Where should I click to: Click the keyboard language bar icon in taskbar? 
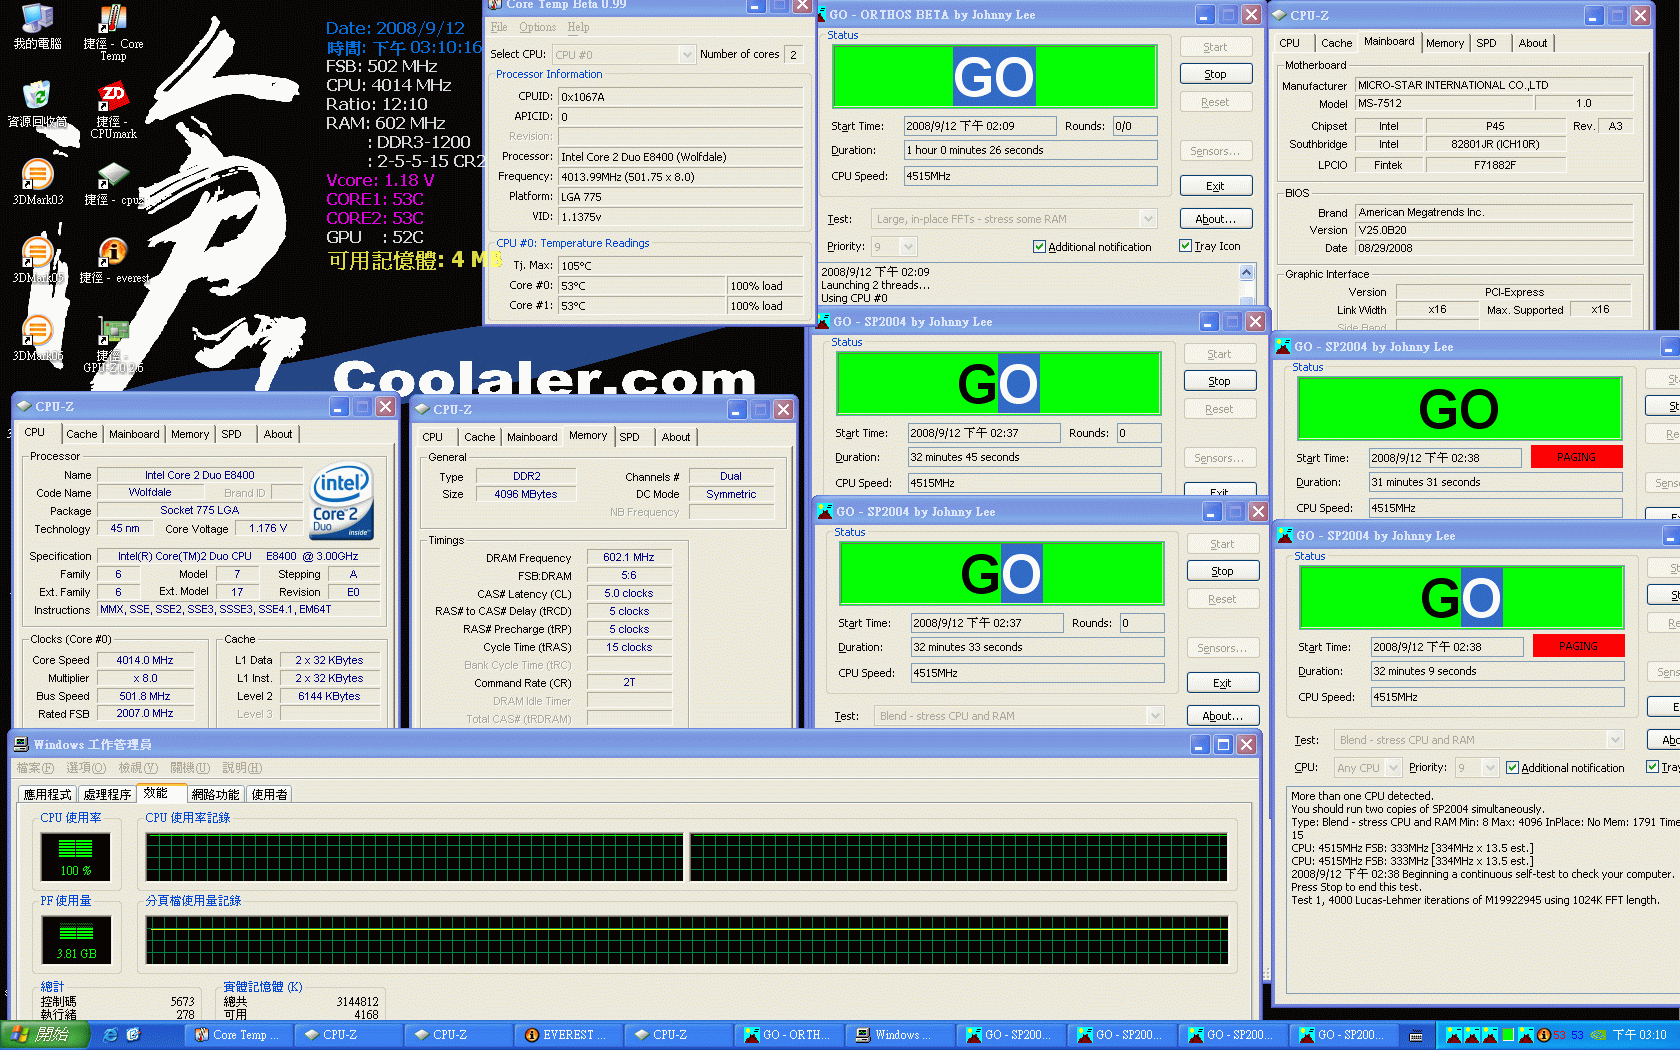coord(1416,1035)
